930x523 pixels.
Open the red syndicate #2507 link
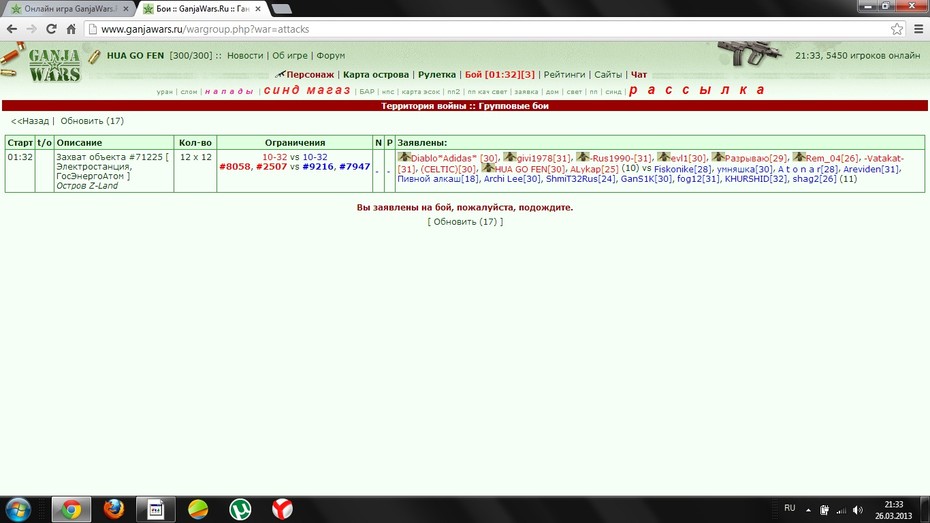tap(271, 167)
